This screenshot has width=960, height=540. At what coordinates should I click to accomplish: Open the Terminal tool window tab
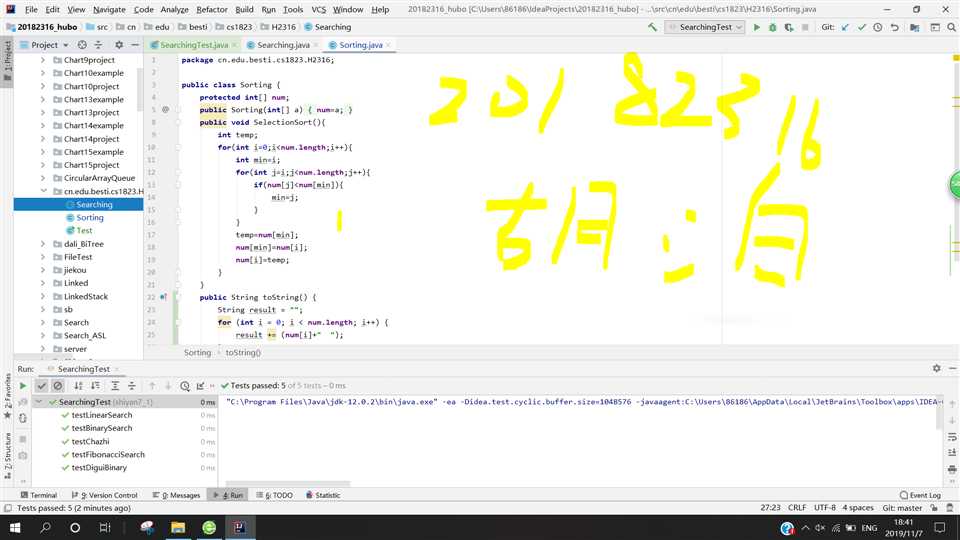tap(39, 495)
